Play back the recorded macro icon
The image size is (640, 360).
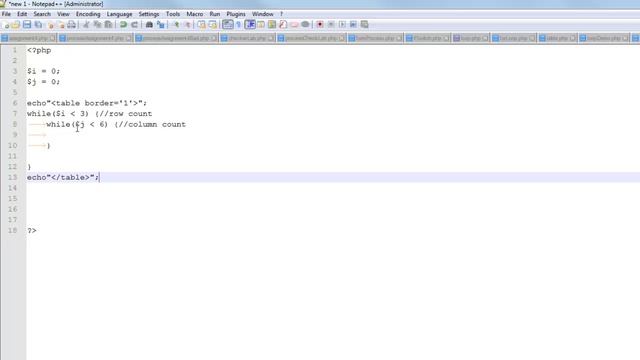(x=342, y=25)
